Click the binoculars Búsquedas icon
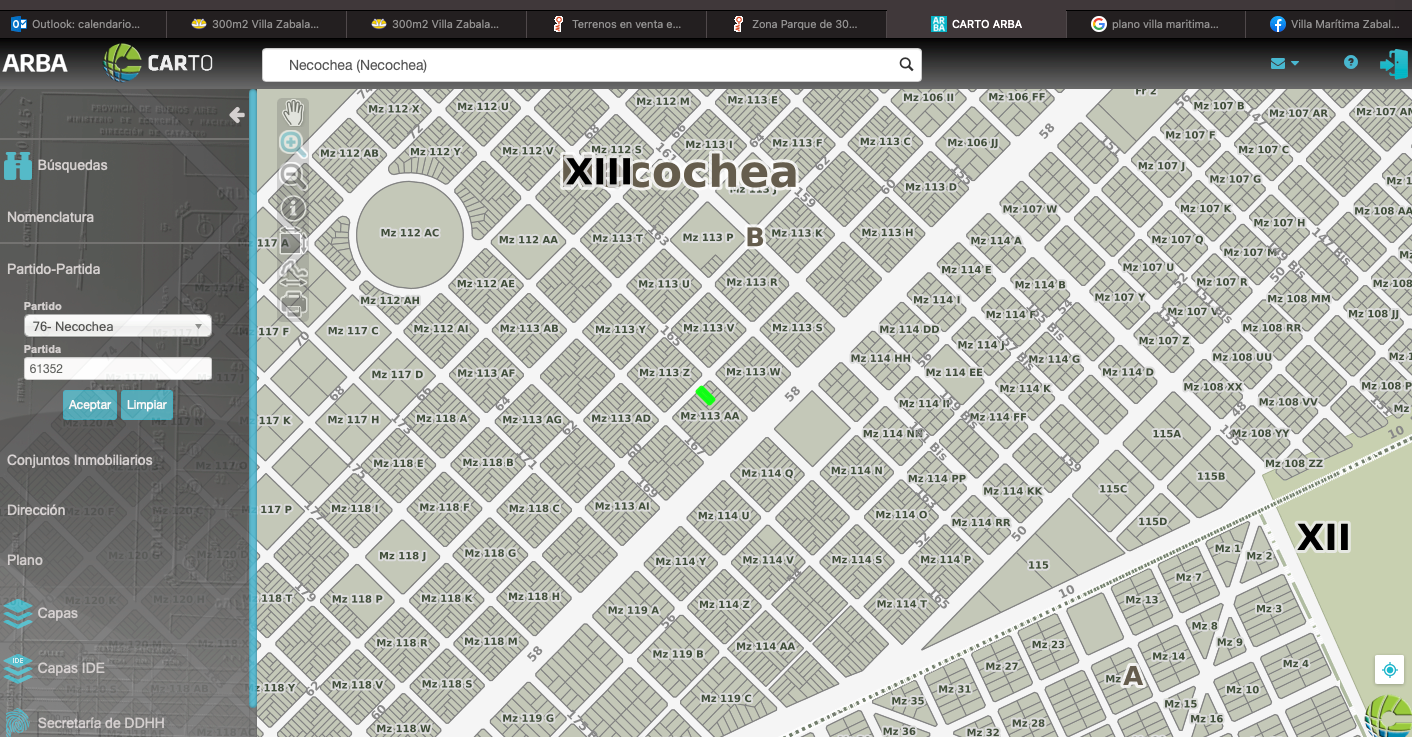The width and height of the screenshot is (1412, 737). [18, 165]
